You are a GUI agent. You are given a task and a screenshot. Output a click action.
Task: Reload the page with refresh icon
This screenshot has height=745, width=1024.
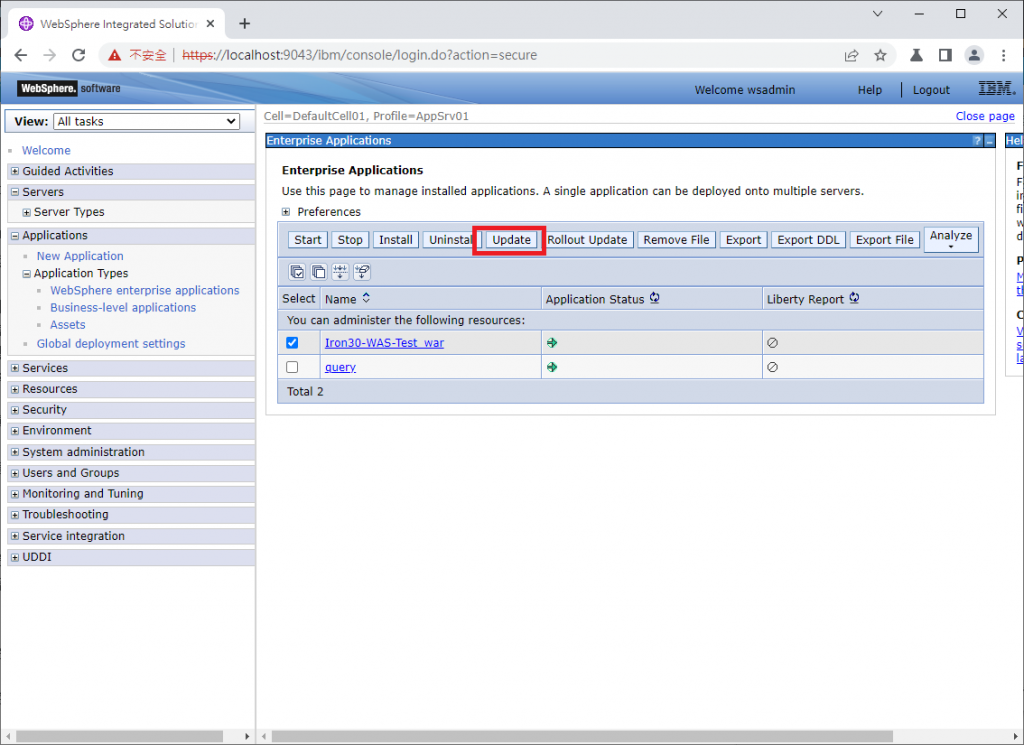click(x=78, y=55)
